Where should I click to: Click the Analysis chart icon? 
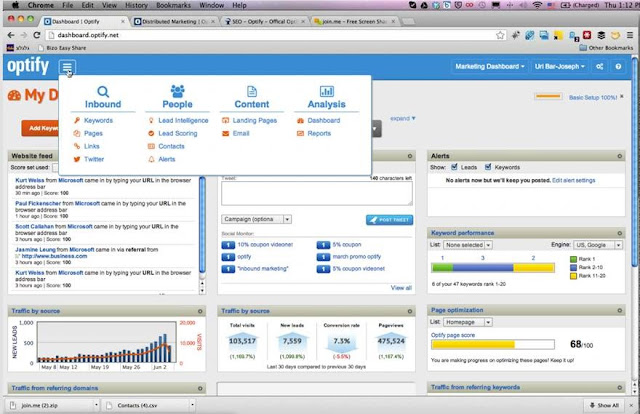pos(327,91)
